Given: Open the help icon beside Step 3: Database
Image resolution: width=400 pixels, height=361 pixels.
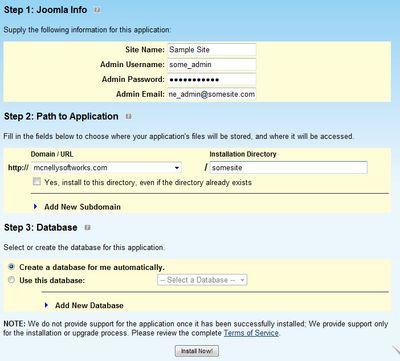Looking at the screenshot, I should click(x=88, y=228).
